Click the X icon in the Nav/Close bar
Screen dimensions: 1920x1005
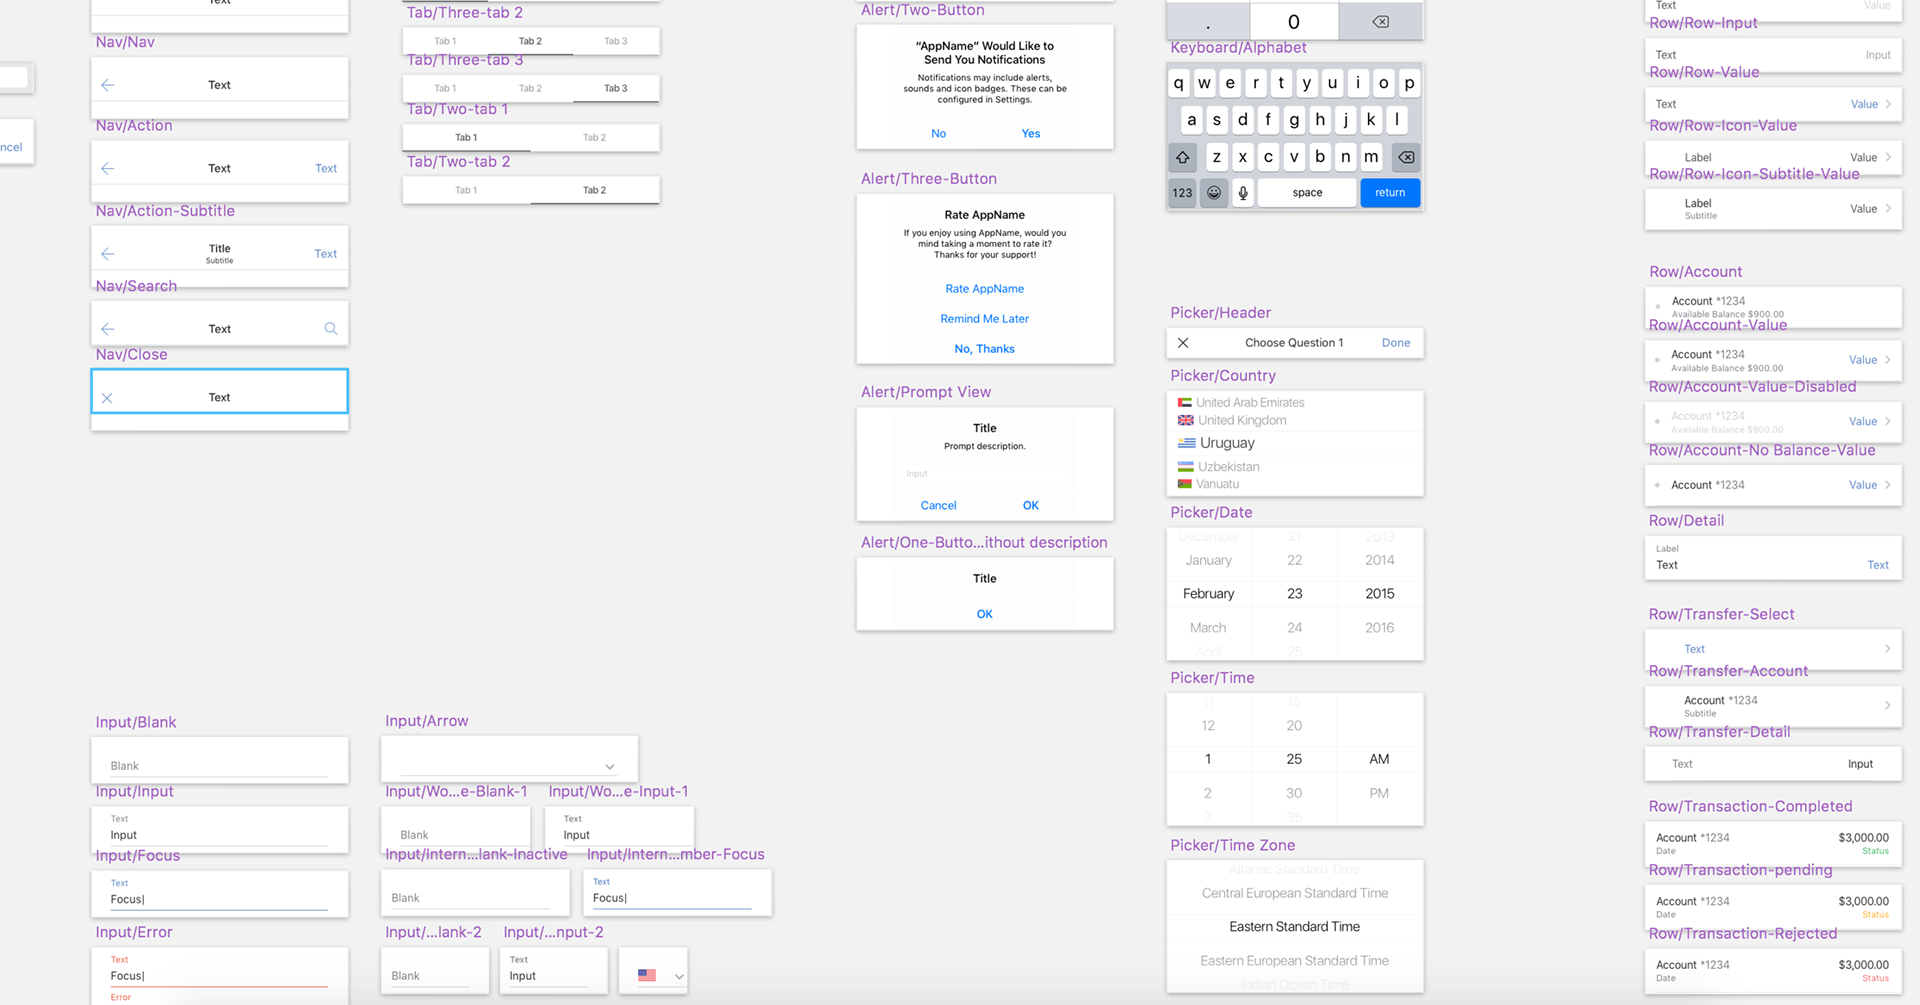[x=107, y=398]
